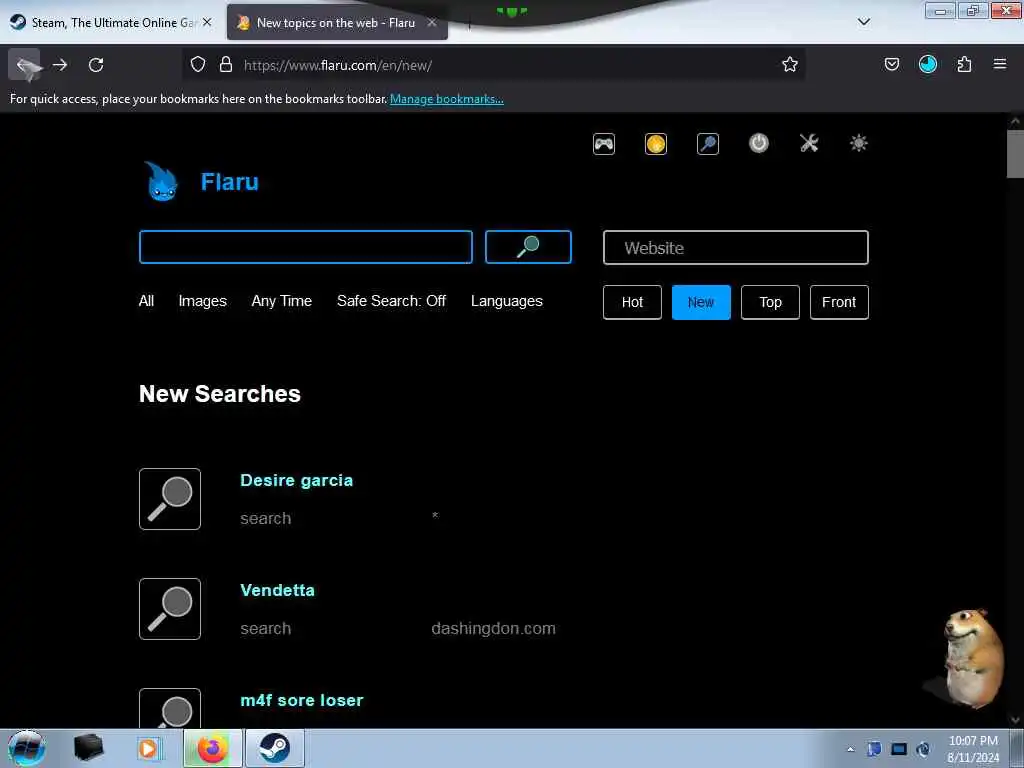This screenshot has width=1024, height=768.
Task: Open the Any Time filter dropdown
Action: [281, 301]
